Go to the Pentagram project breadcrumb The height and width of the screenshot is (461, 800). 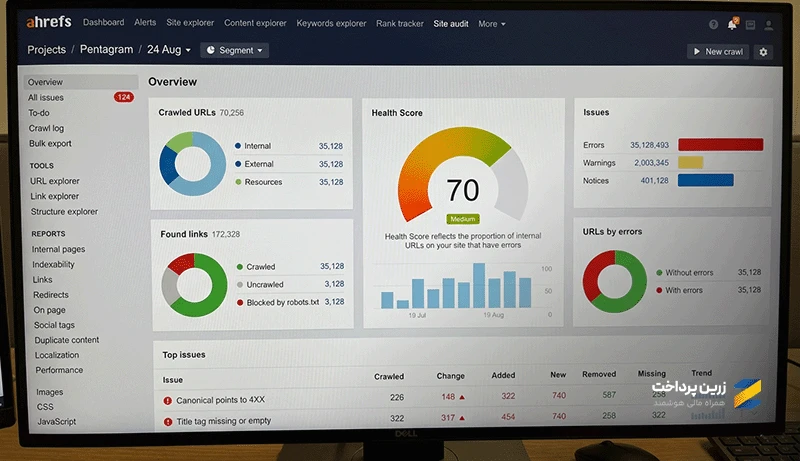point(106,50)
